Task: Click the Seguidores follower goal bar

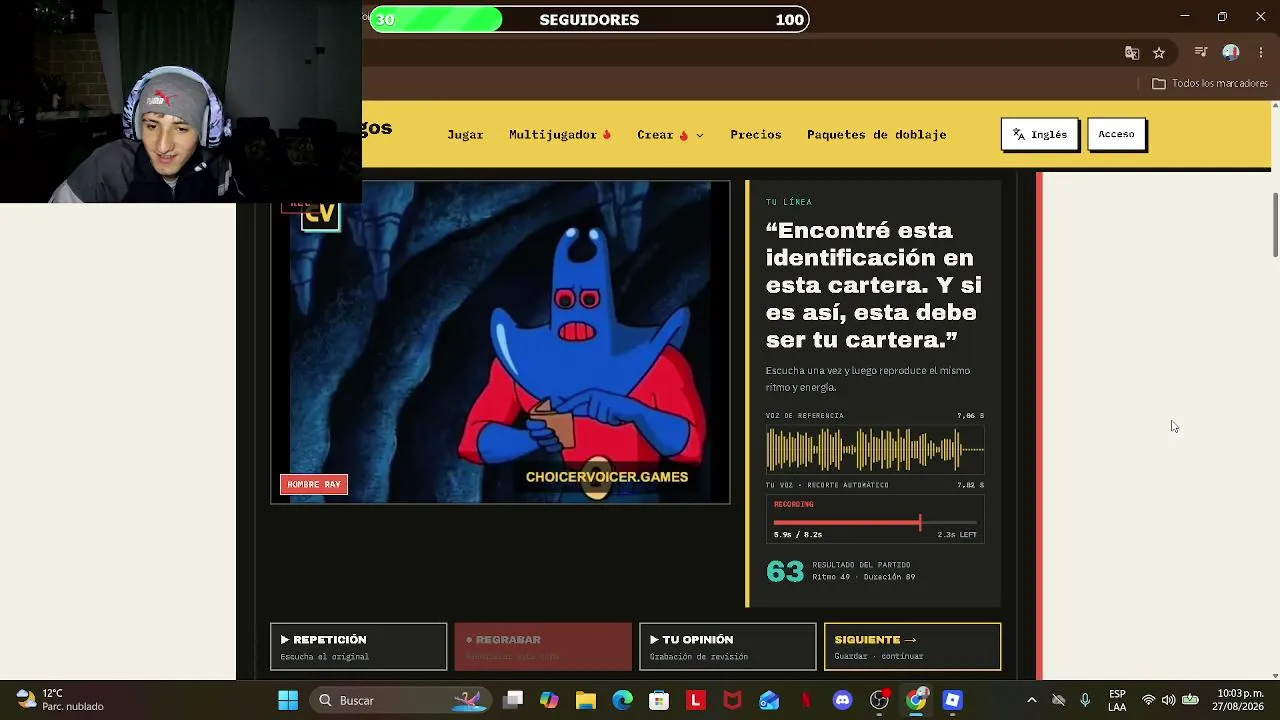Action: pos(589,19)
